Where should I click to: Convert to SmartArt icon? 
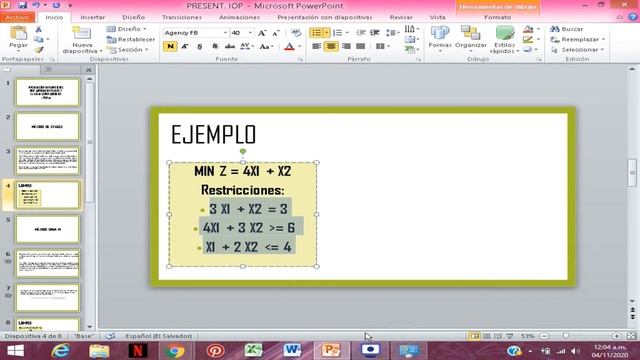[x=412, y=50]
